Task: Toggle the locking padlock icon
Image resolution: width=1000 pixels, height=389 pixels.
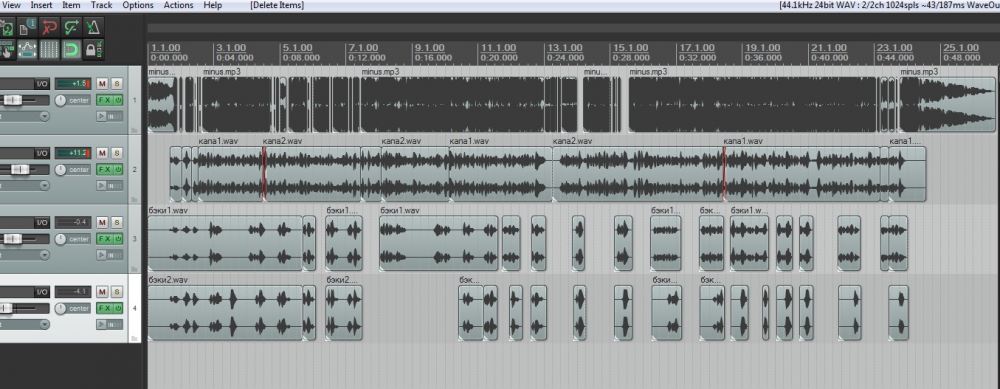Action: [x=93, y=49]
